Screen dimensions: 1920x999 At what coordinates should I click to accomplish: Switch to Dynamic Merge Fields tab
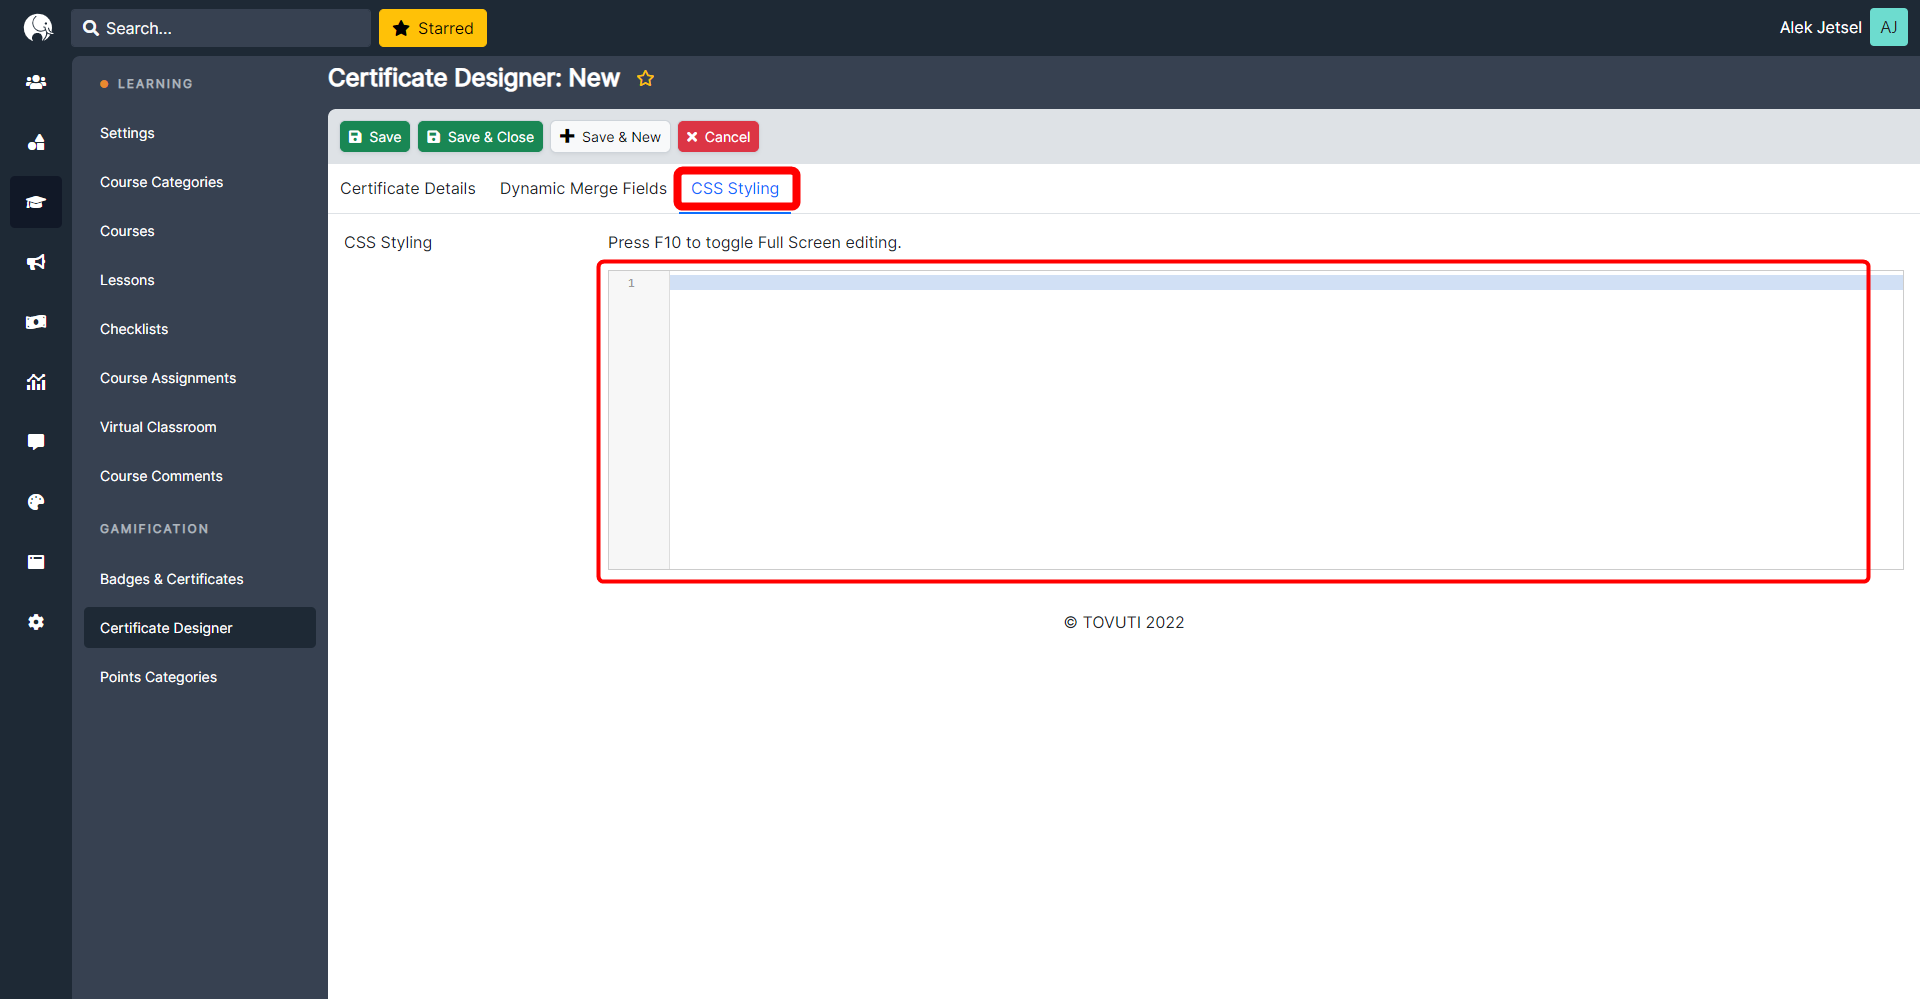(583, 188)
